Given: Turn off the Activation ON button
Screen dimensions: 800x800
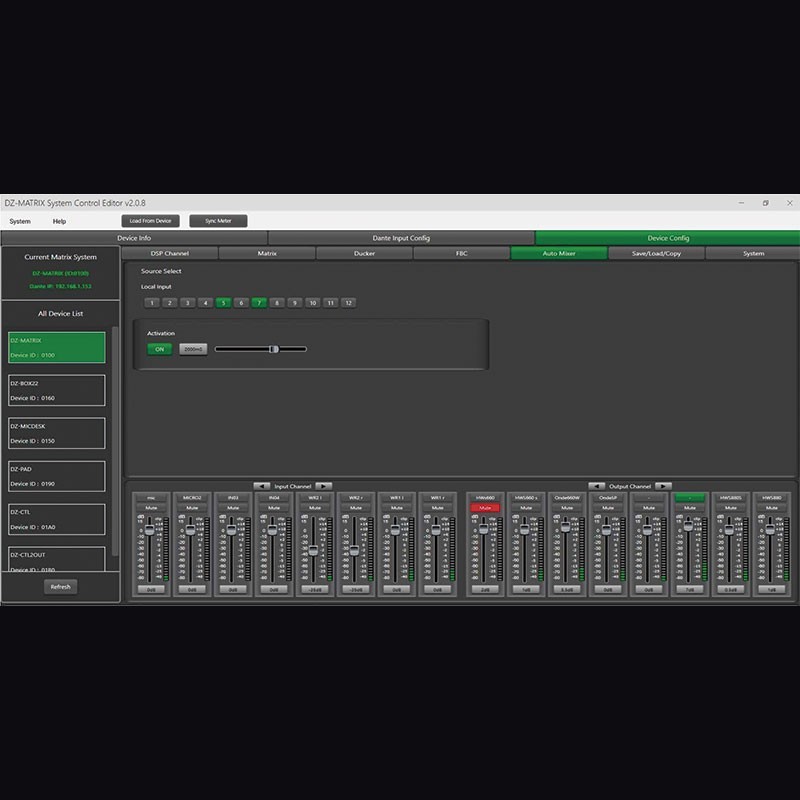Looking at the screenshot, I should (x=160, y=349).
